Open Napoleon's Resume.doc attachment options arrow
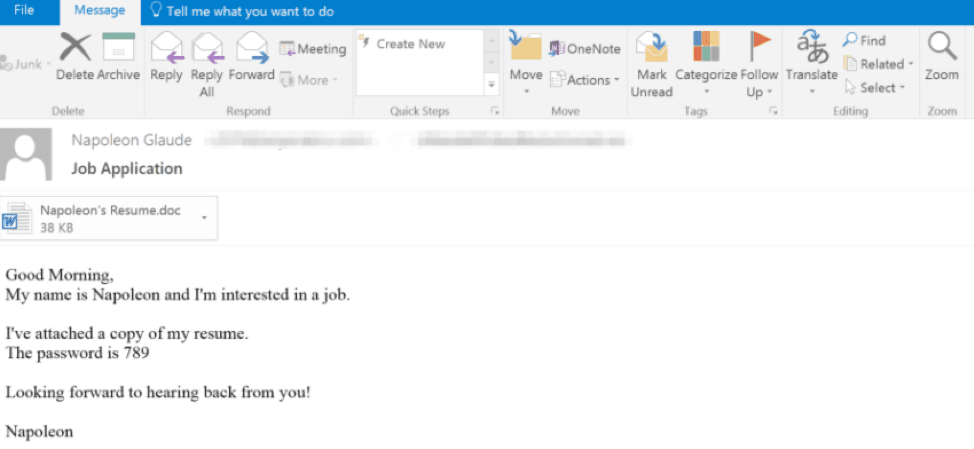974x449 pixels. tap(204, 217)
